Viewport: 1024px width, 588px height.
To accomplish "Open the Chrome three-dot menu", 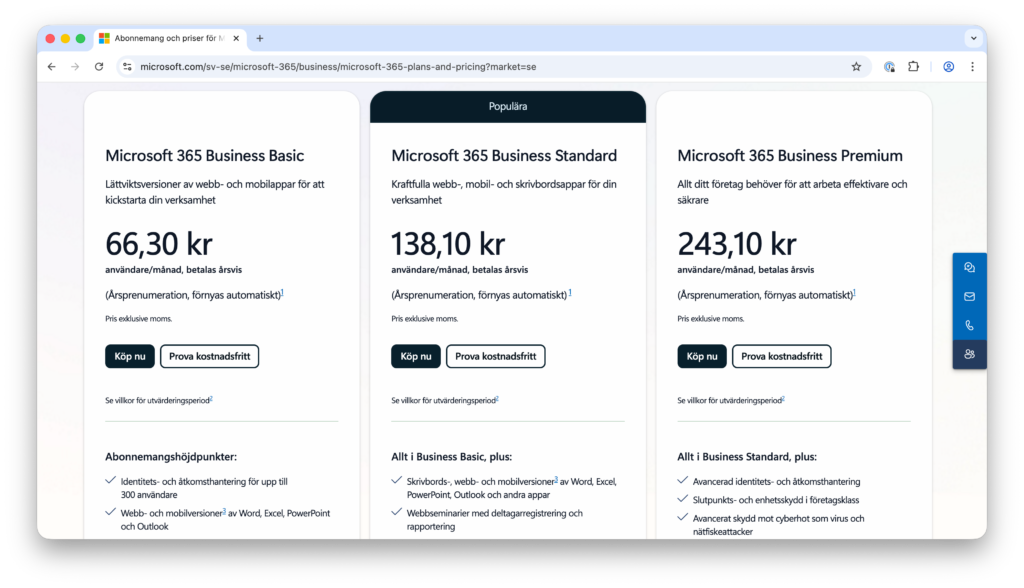I will pyautogui.click(x=972, y=67).
